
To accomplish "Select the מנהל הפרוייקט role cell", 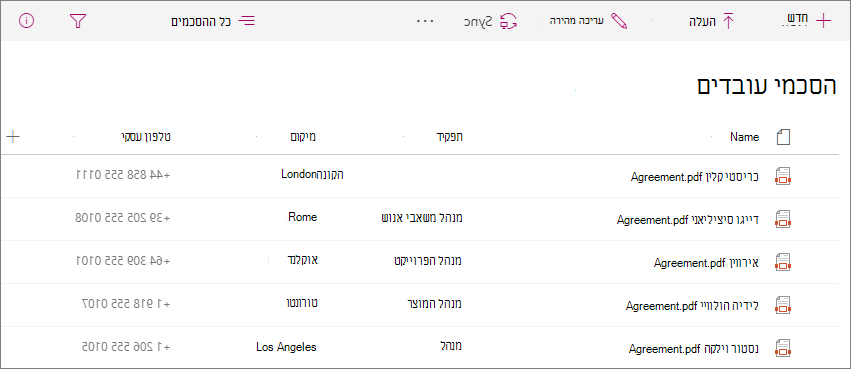I will coord(427,260).
